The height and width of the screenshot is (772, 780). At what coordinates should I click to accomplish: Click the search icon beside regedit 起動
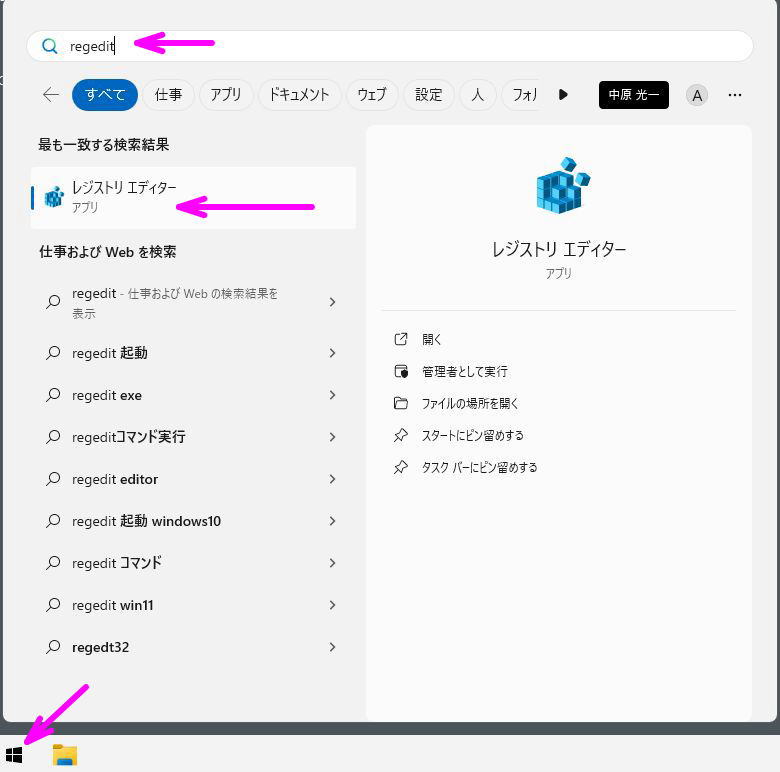point(53,353)
